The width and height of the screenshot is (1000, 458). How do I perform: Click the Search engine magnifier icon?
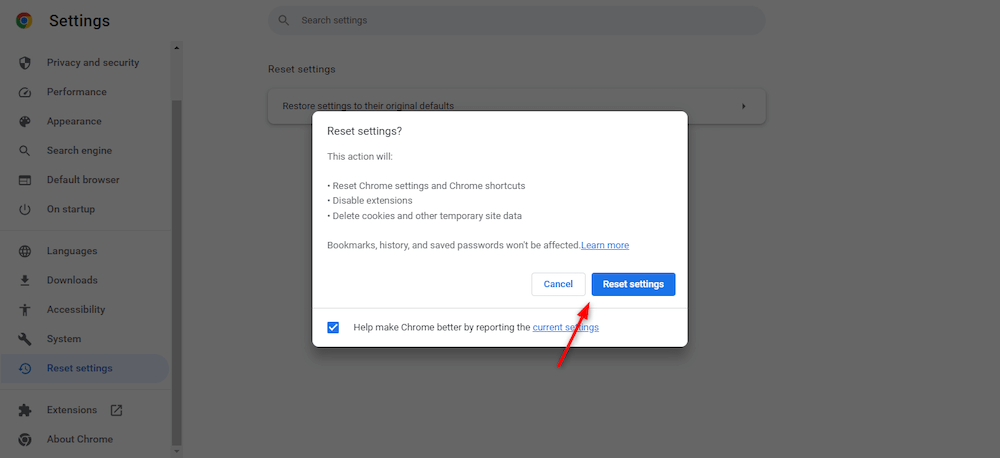(x=25, y=151)
